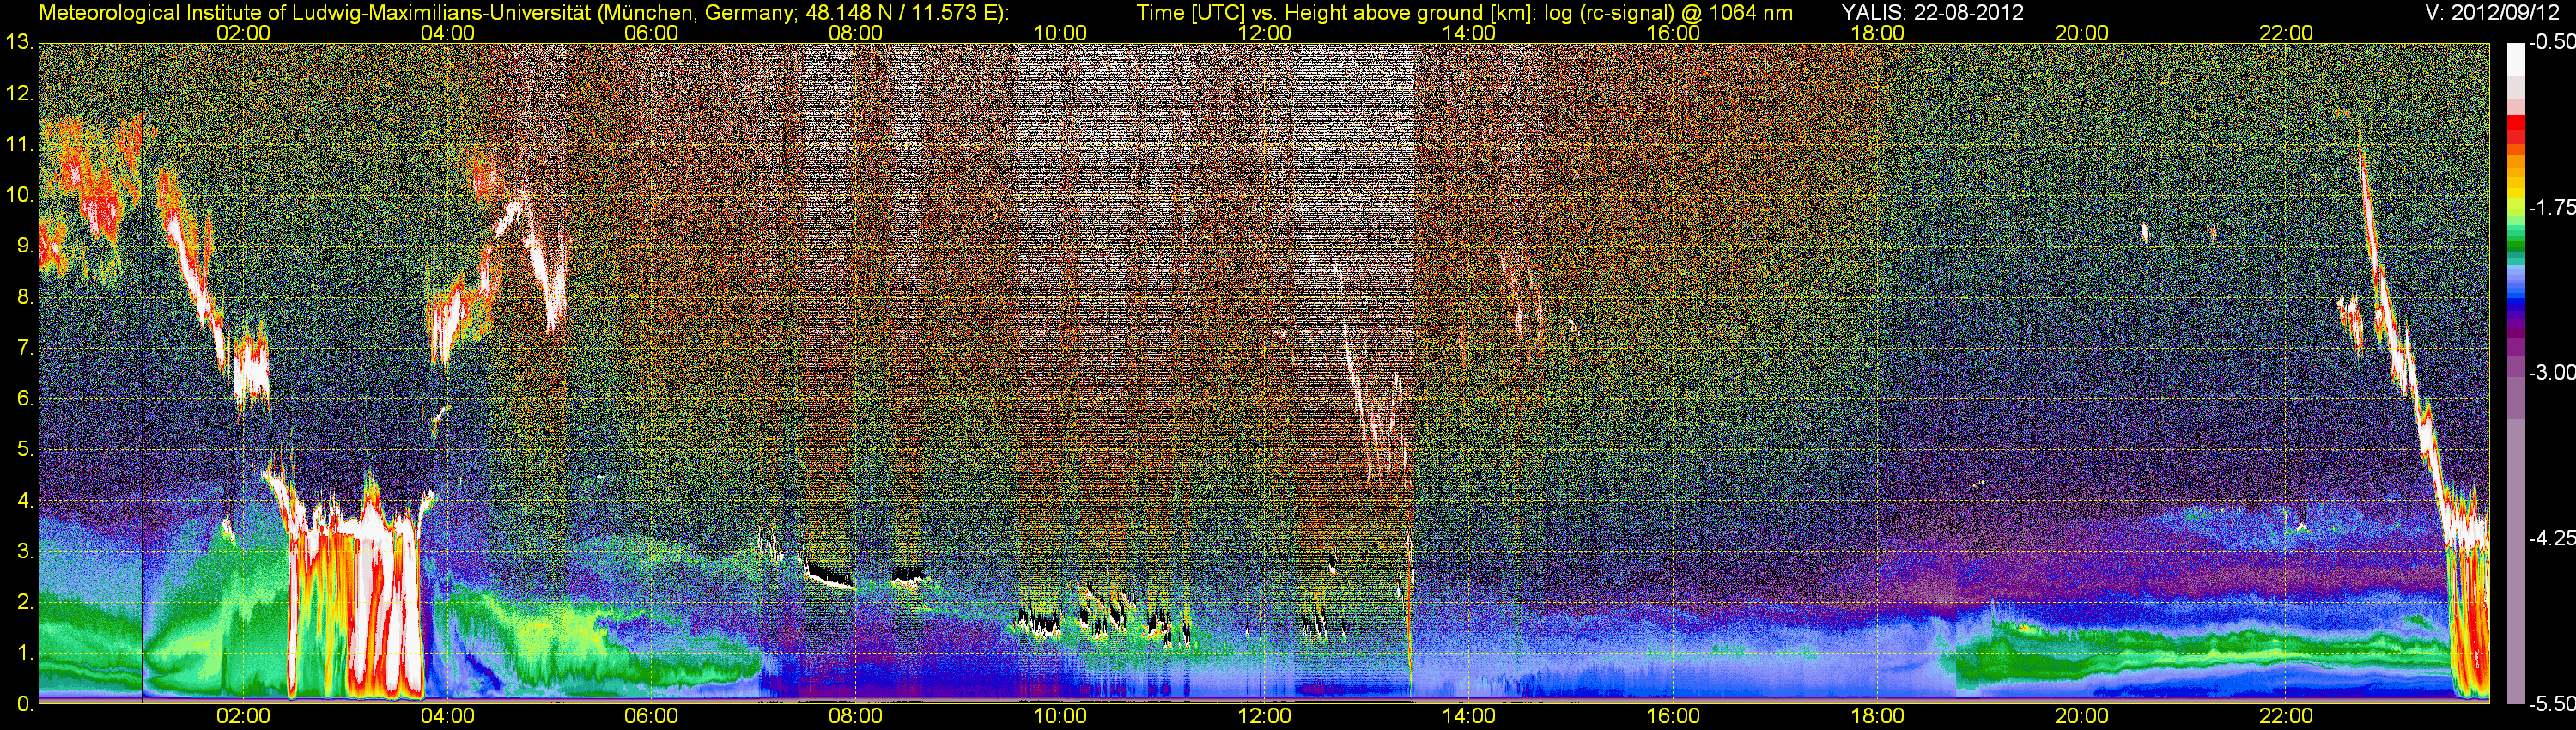Click the 22:00 label on the bottom time axis
2576x730 pixels.
(2286, 716)
